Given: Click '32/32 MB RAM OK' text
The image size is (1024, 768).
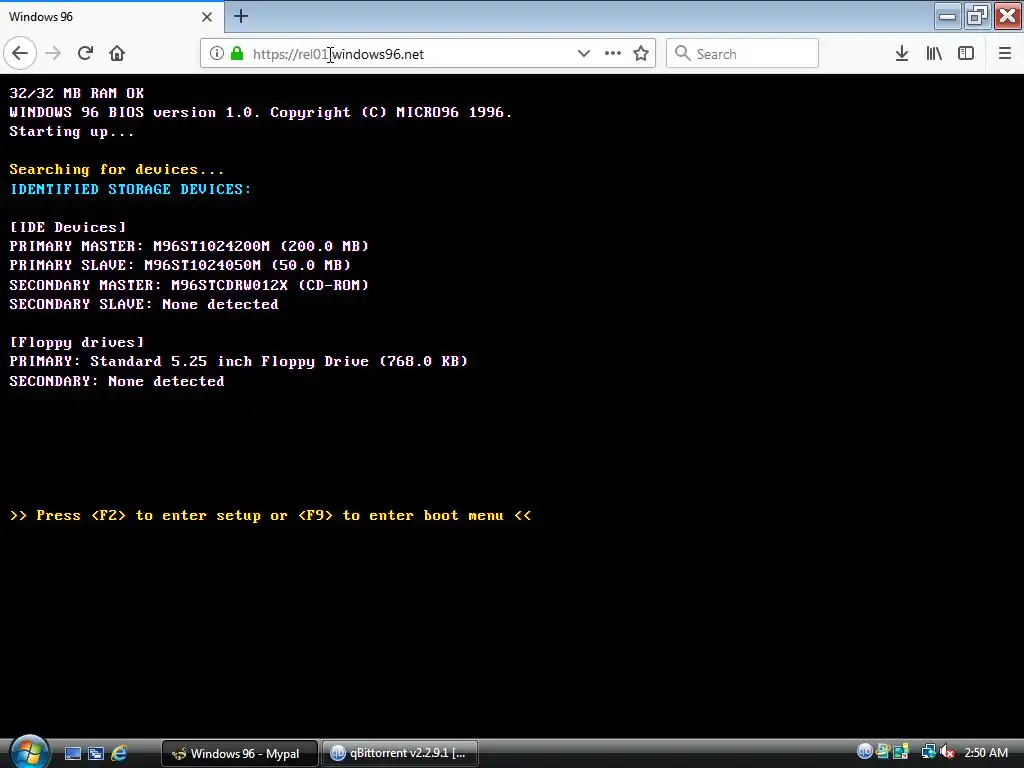Looking at the screenshot, I should tap(76, 93).
